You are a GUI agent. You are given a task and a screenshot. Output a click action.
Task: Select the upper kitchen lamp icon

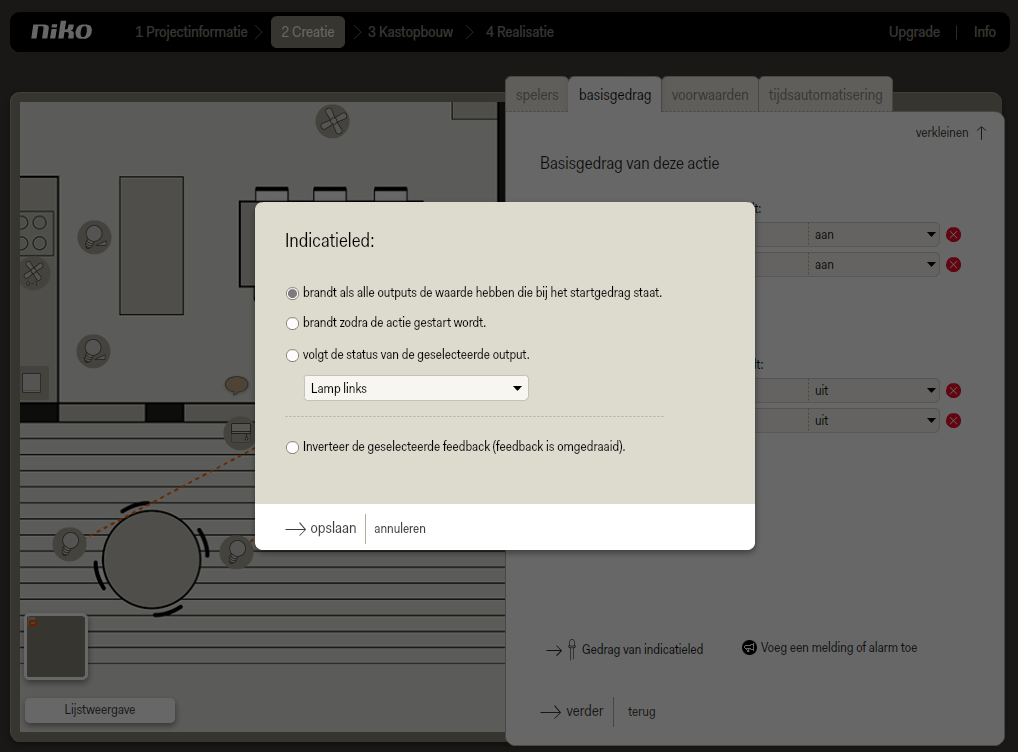click(94, 237)
